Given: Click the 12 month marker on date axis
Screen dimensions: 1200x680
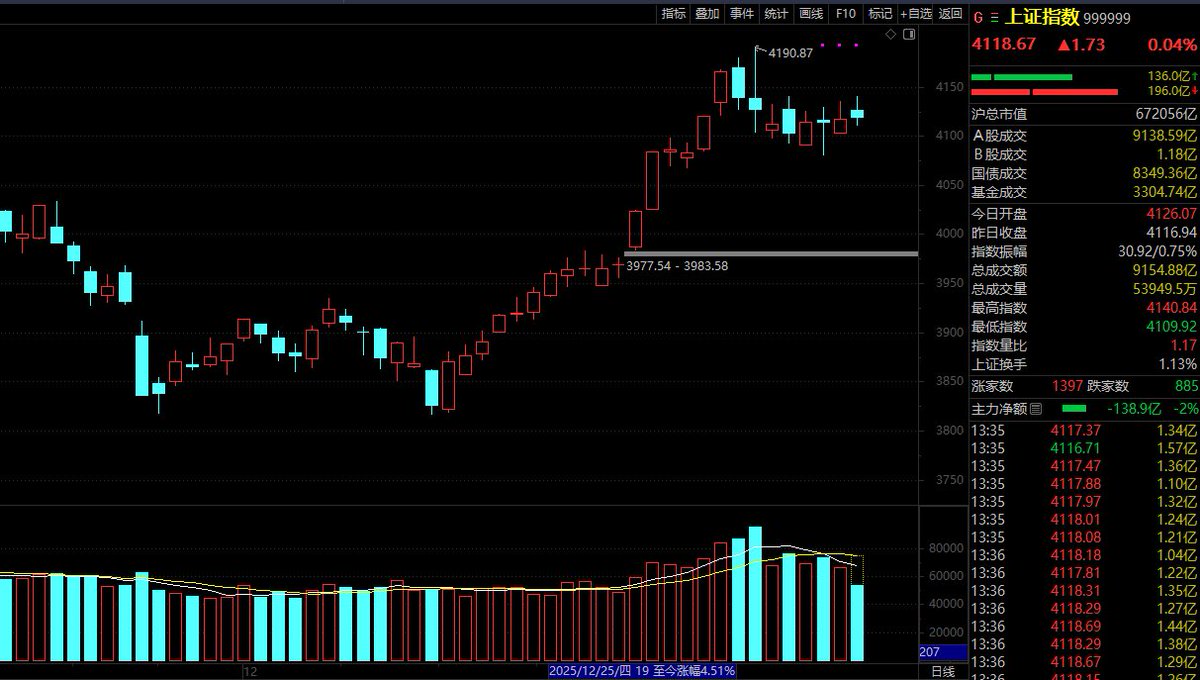Looking at the screenshot, I should tap(251, 671).
